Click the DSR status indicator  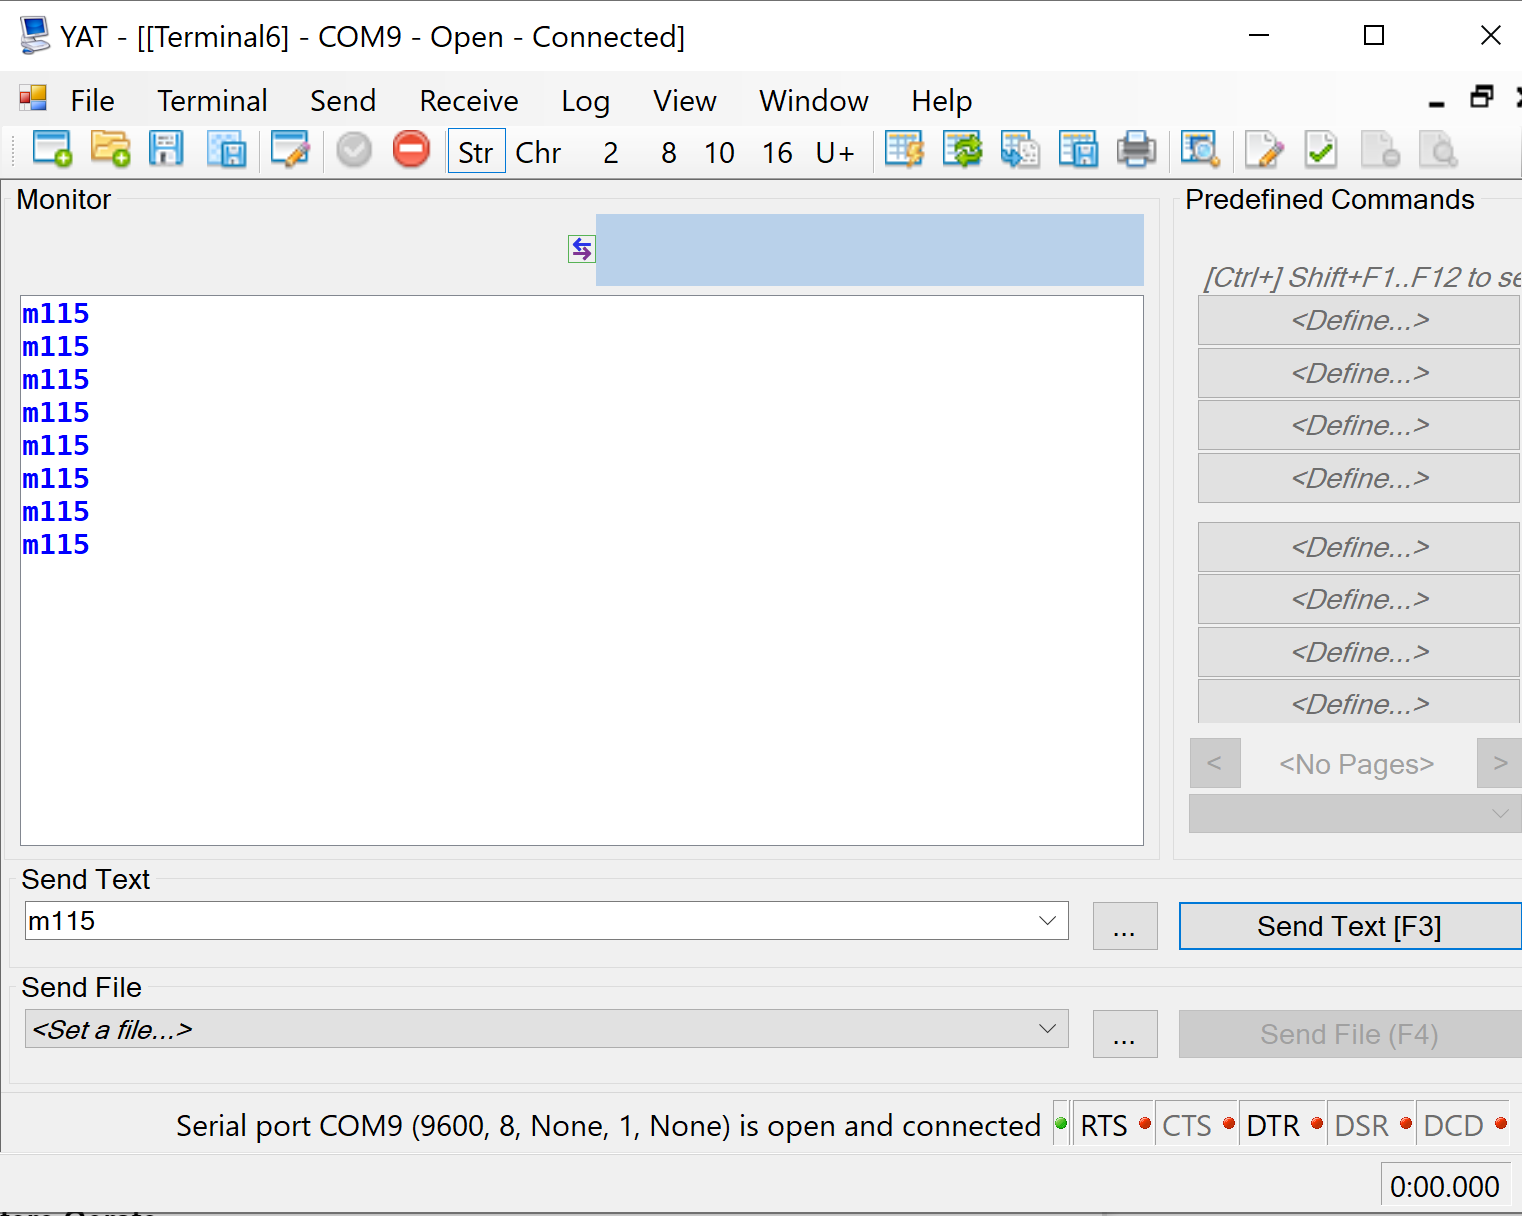1372,1125
